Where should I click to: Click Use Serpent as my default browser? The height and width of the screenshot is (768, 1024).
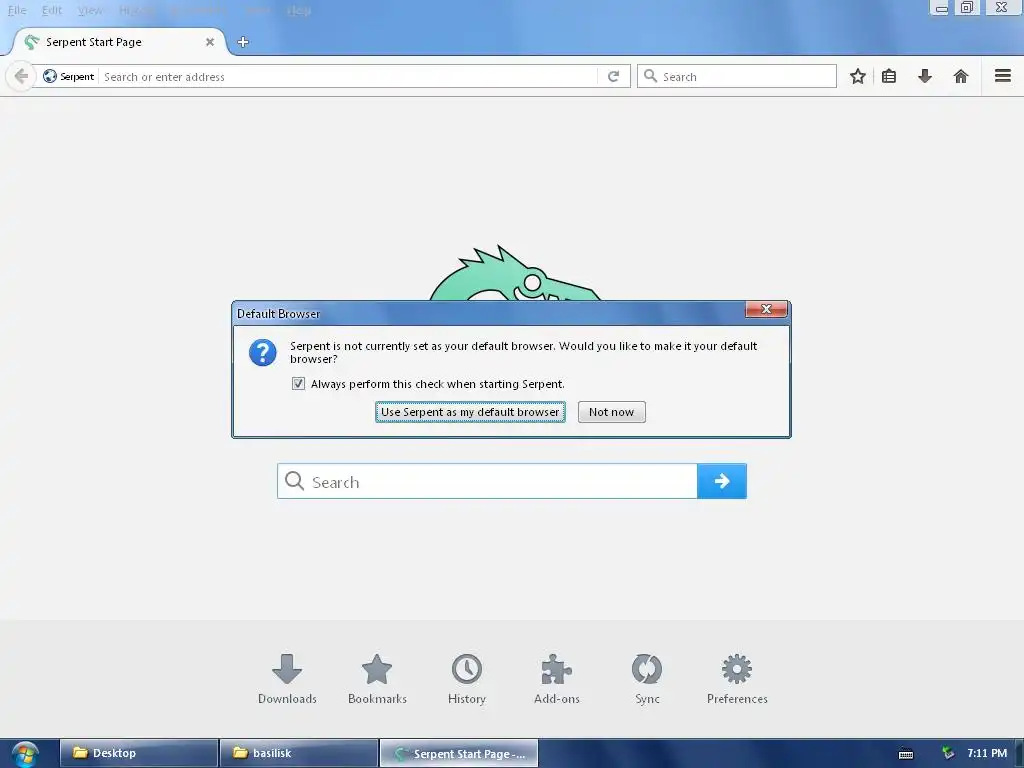(x=470, y=412)
